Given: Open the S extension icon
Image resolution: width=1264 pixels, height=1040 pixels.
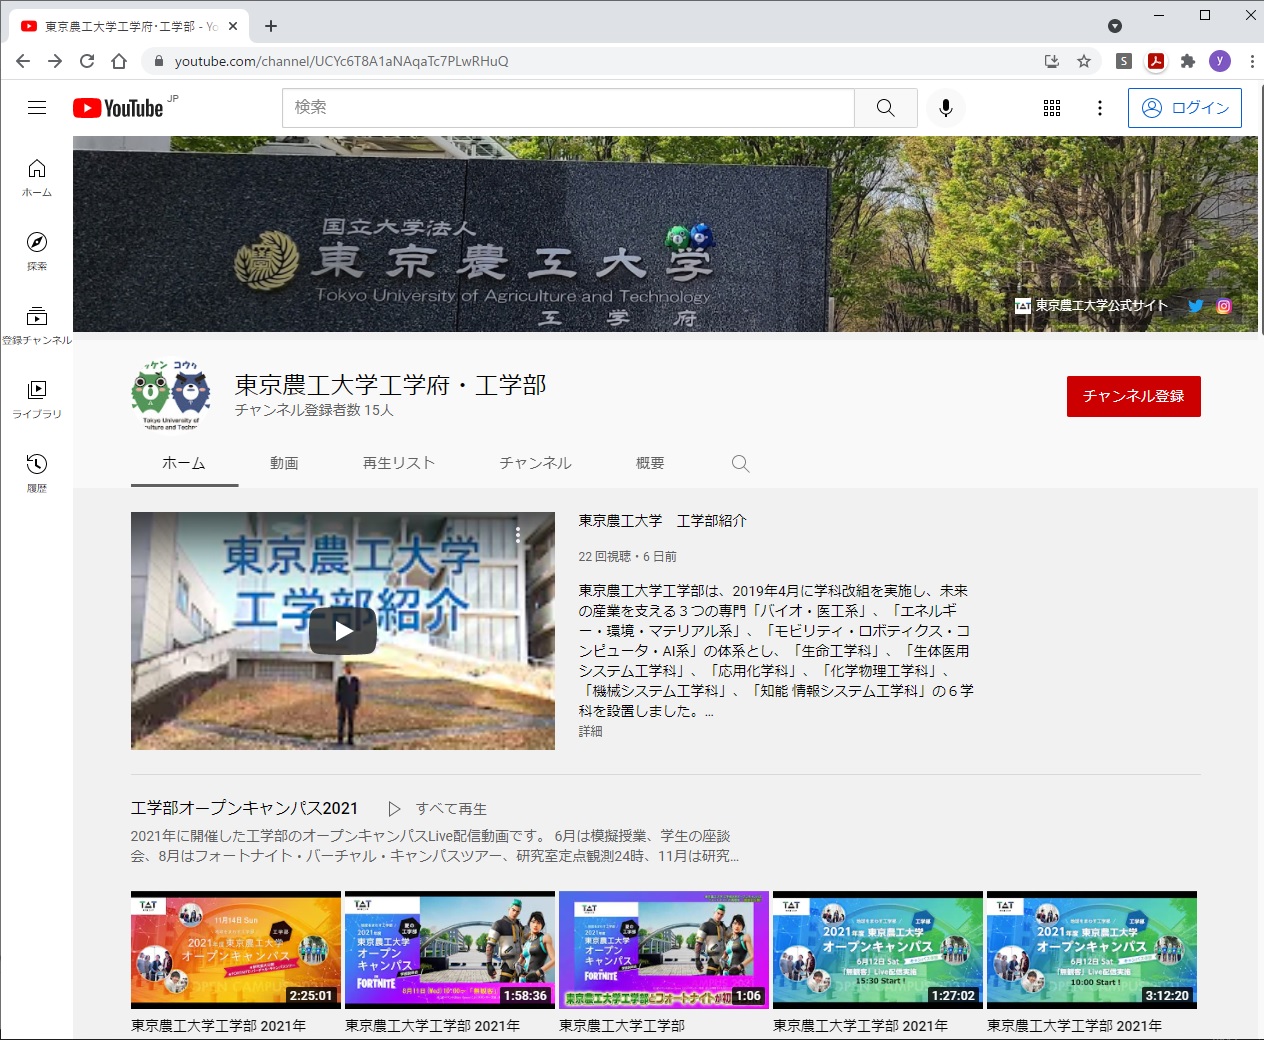Looking at the screenshot, I should [x=1124, y=61].
